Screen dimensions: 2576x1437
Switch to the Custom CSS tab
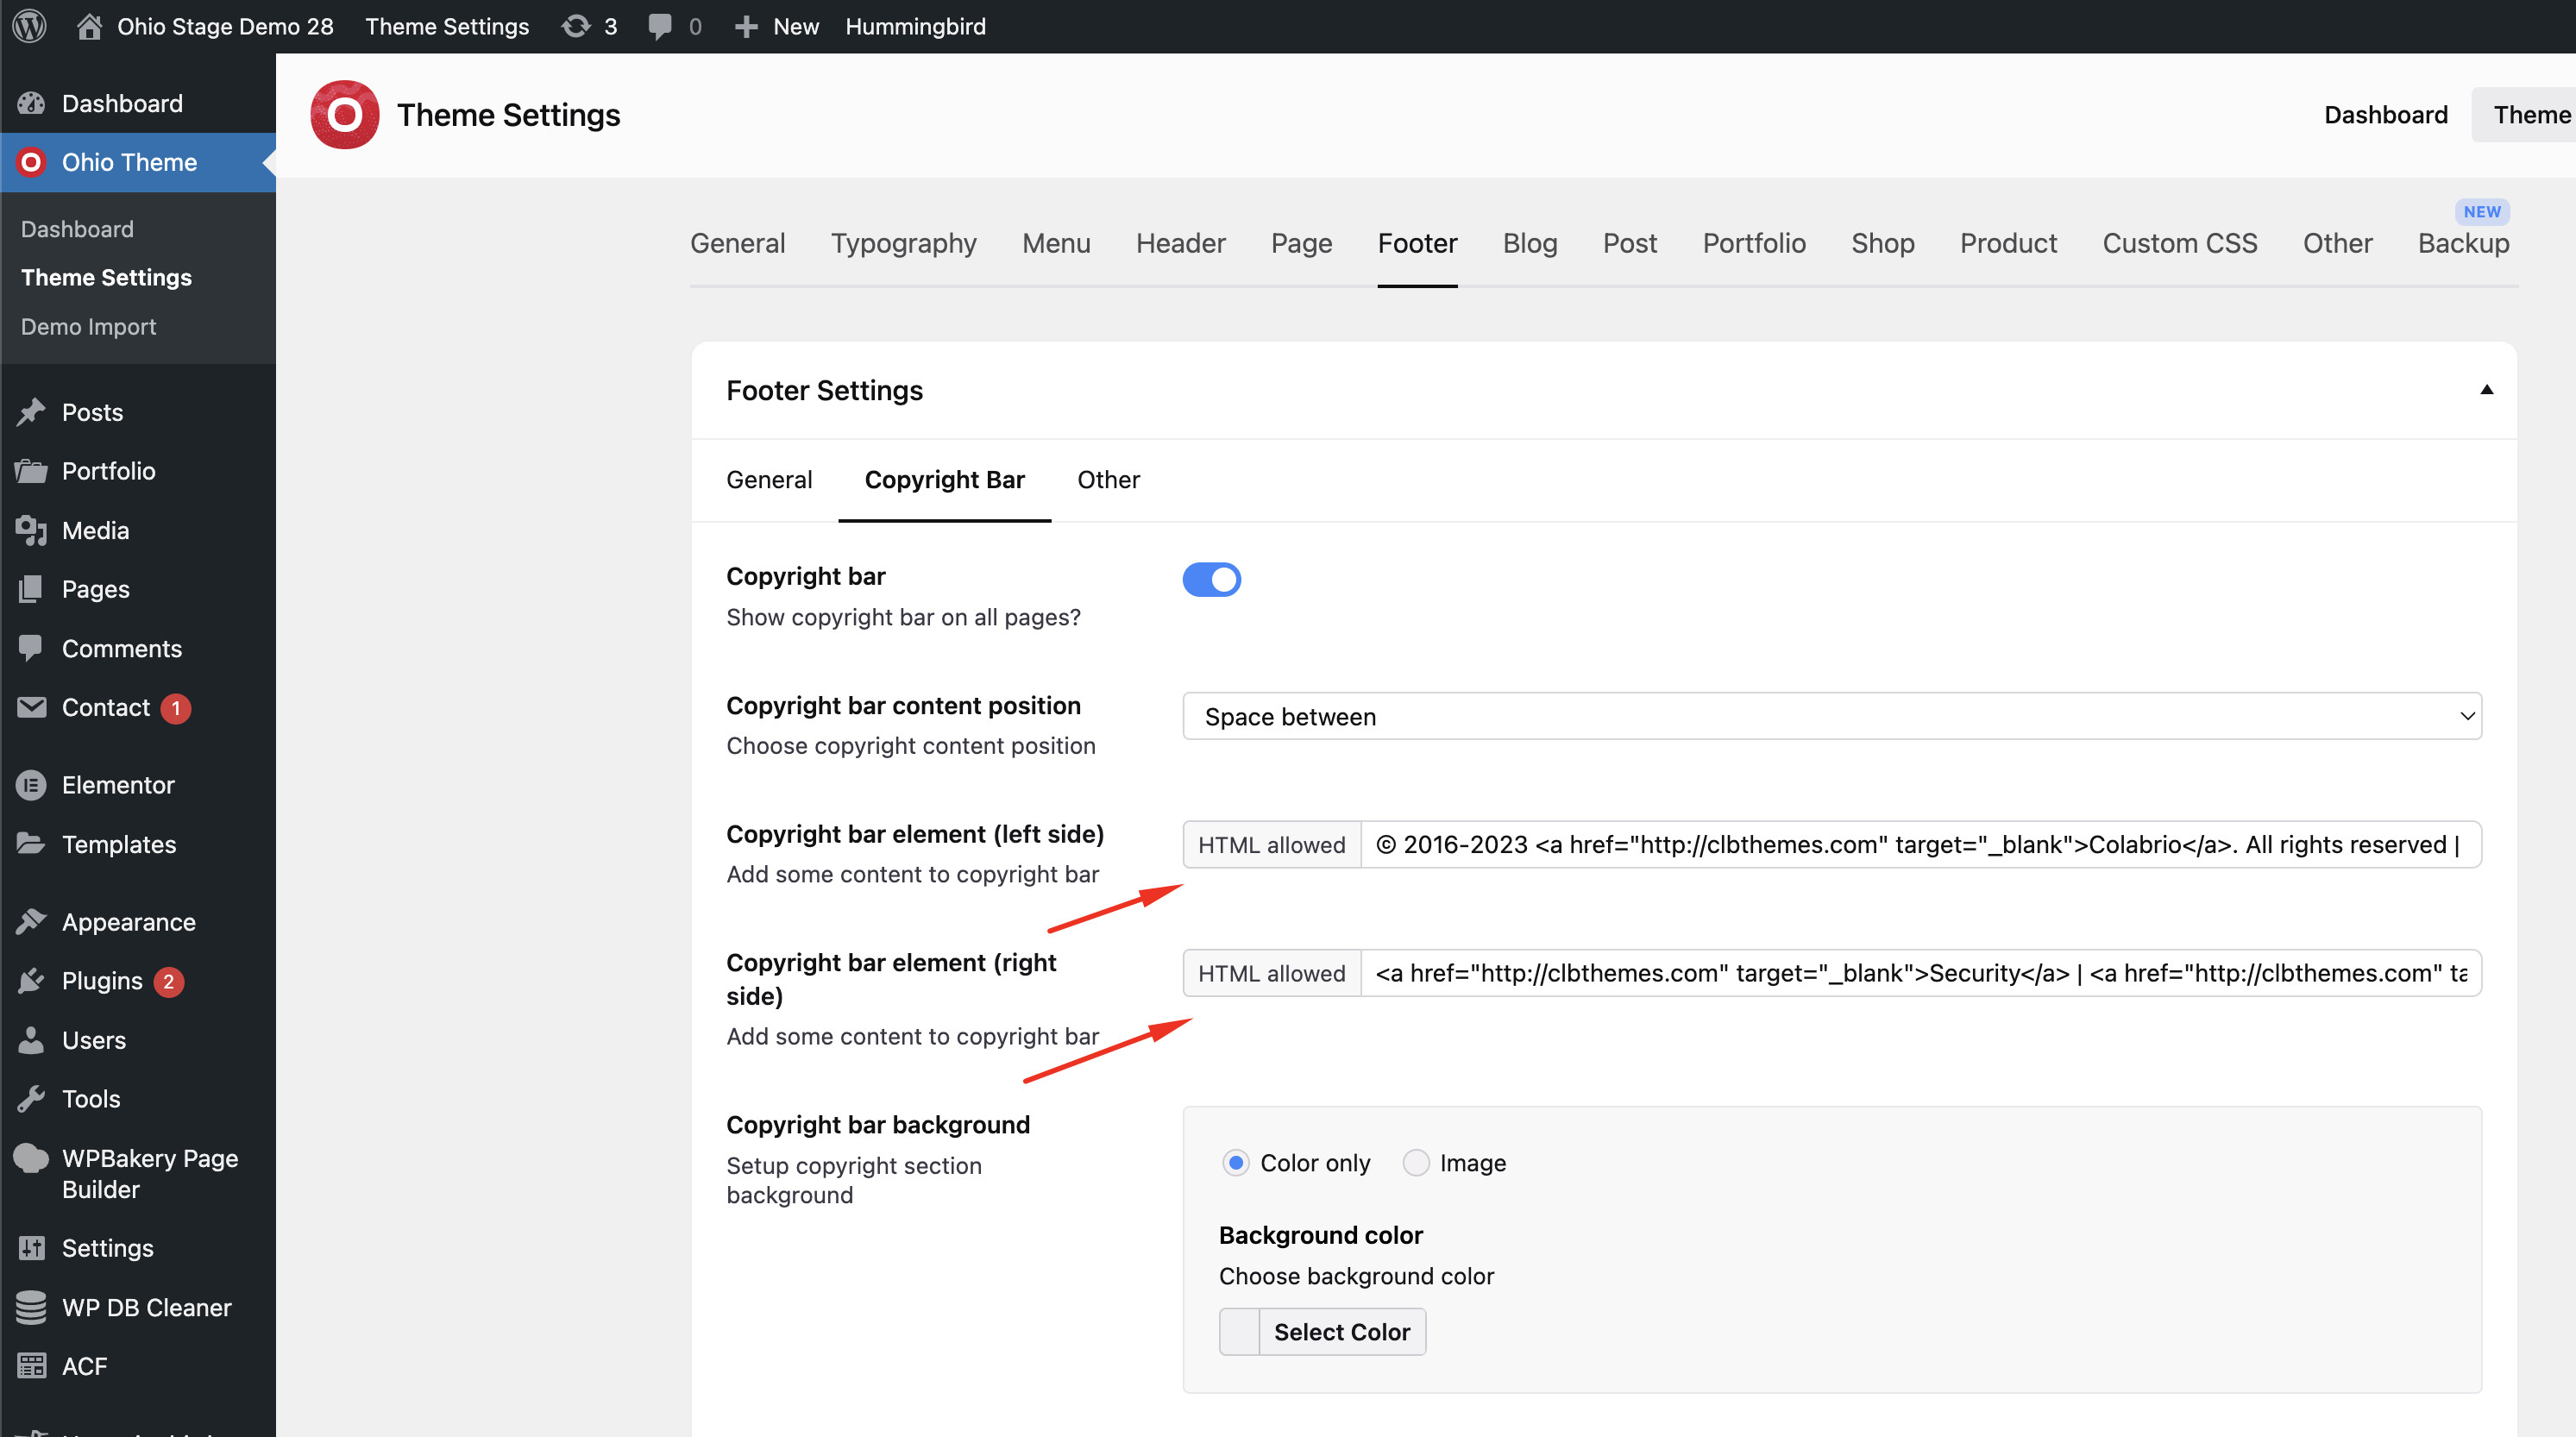2179,243
